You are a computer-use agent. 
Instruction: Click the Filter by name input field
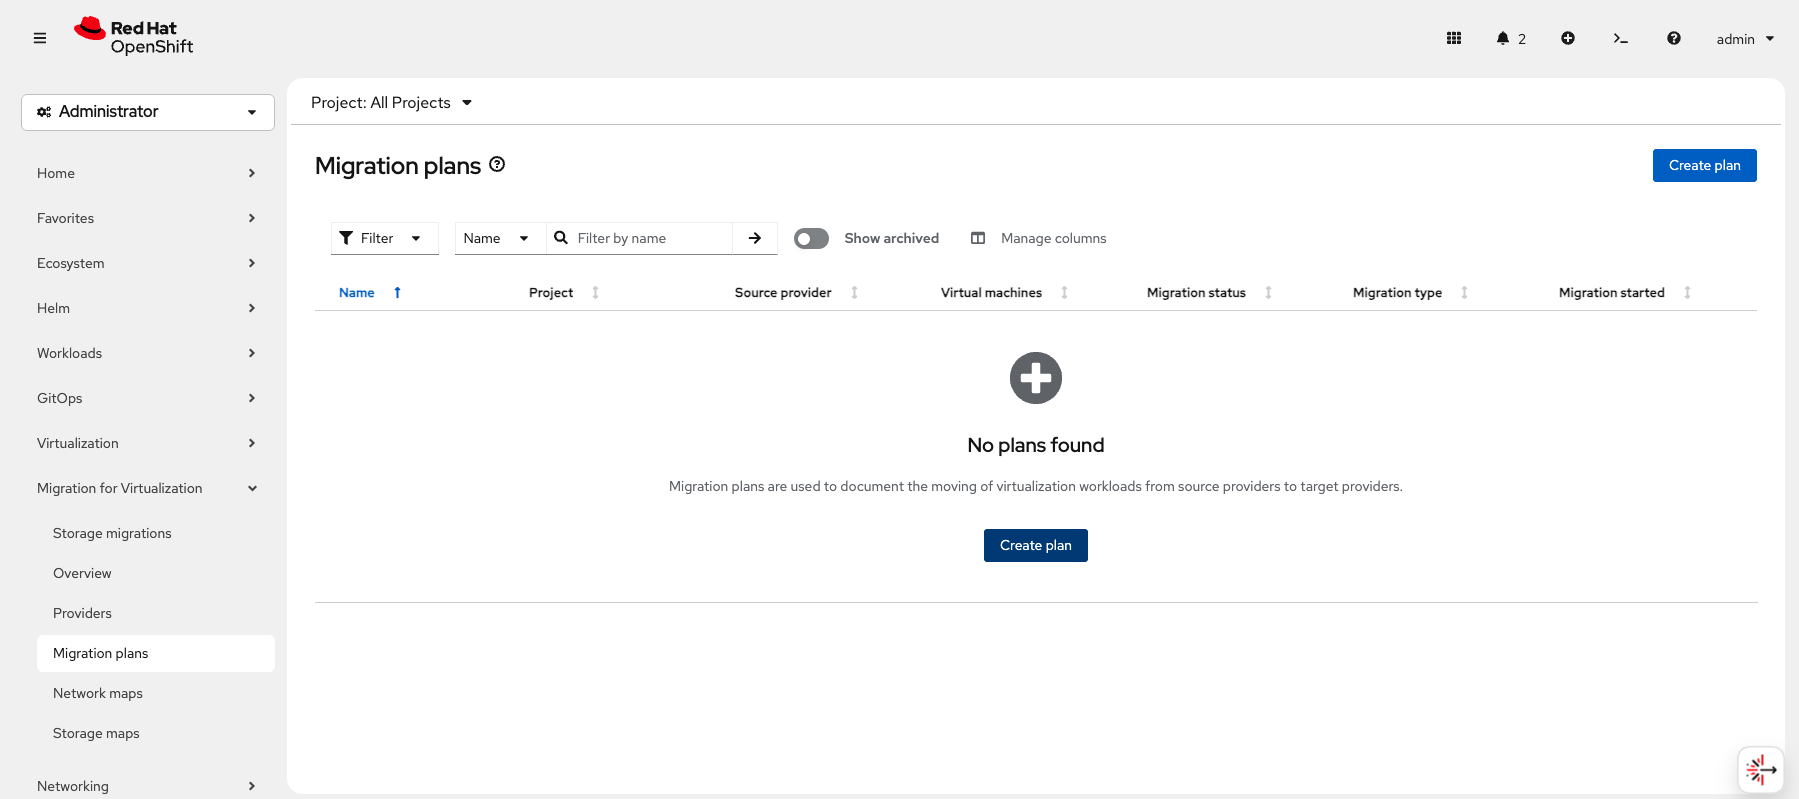[650, 238]
